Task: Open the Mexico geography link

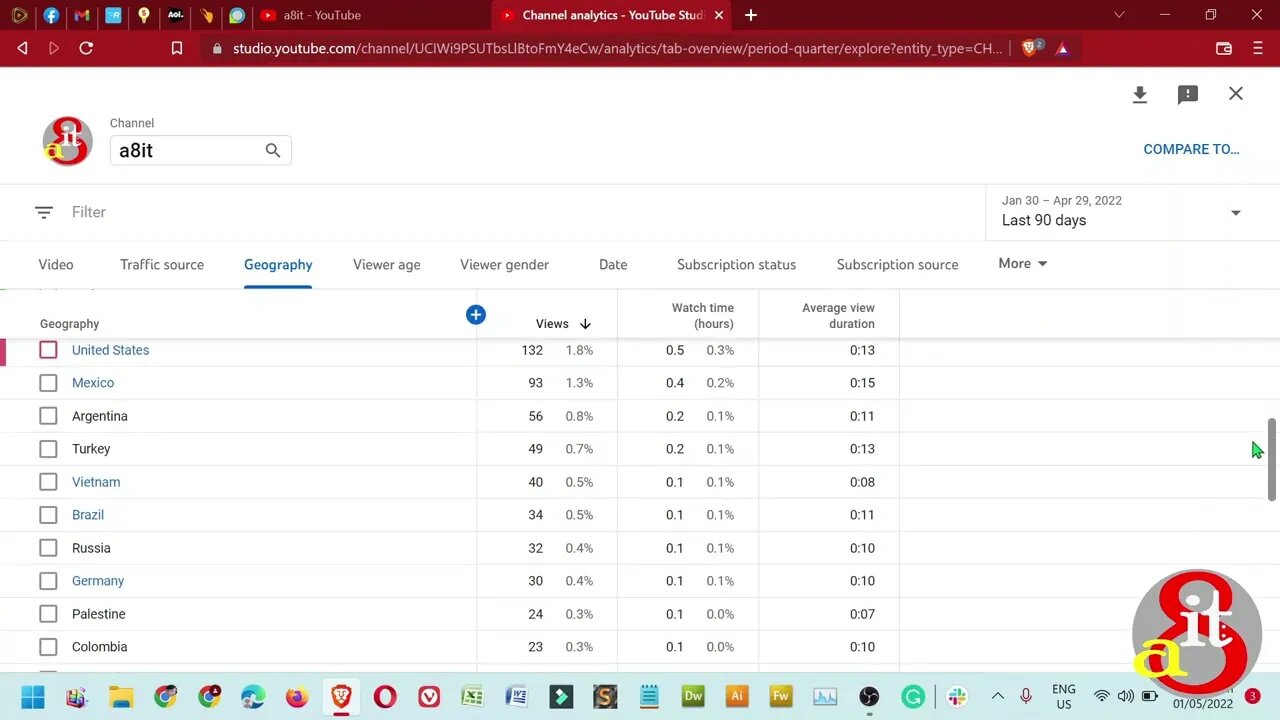Action: [93, 383]
